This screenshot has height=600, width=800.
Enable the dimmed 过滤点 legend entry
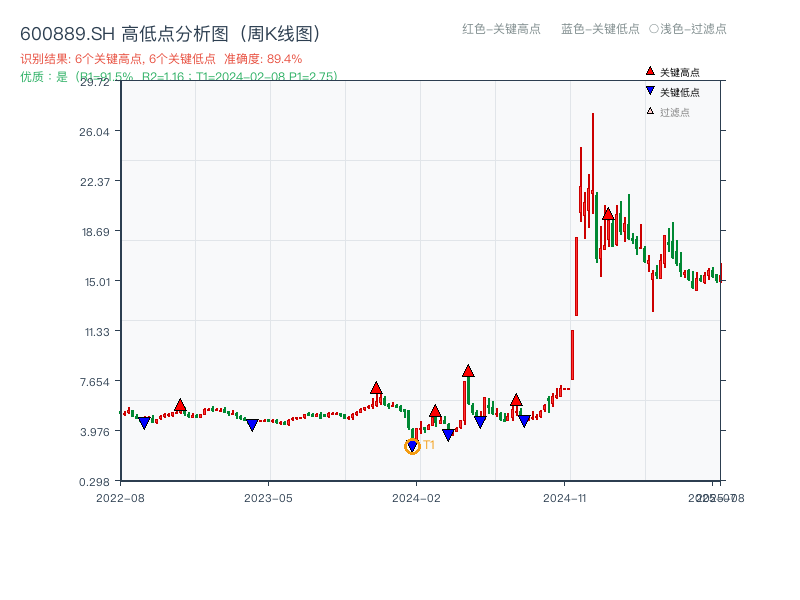coord(674,110)
